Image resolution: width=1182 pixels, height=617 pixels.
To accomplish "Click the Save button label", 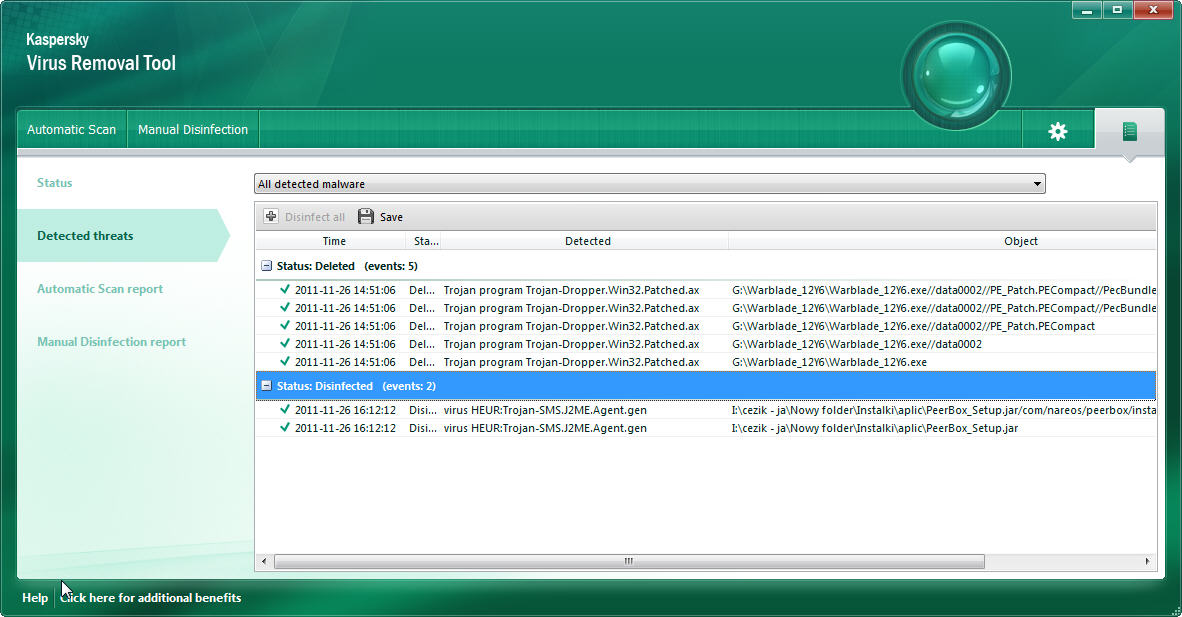I will [391, 217].
